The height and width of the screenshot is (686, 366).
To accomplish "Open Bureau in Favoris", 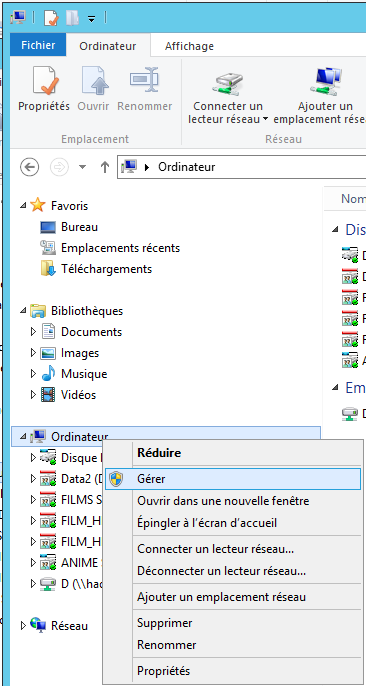I will coord(79,227).
